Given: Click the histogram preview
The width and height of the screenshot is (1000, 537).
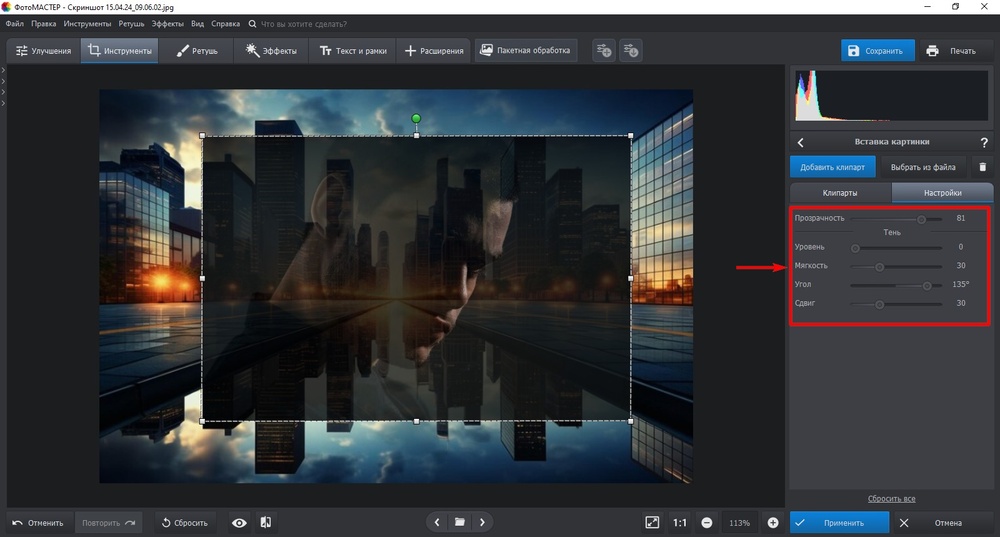Looking at the screenshot, I should point(891,96).
